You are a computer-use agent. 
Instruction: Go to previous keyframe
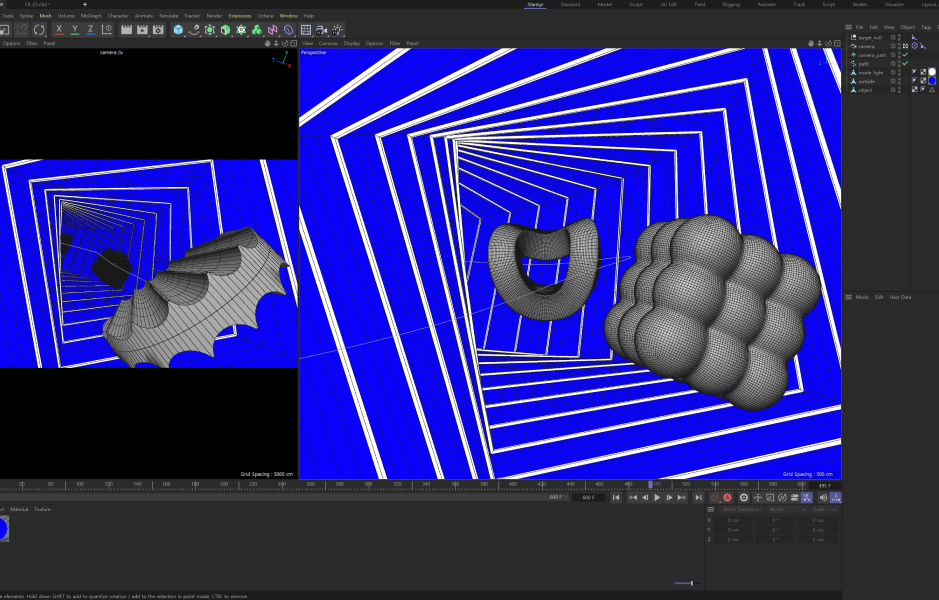click(632, 498)
